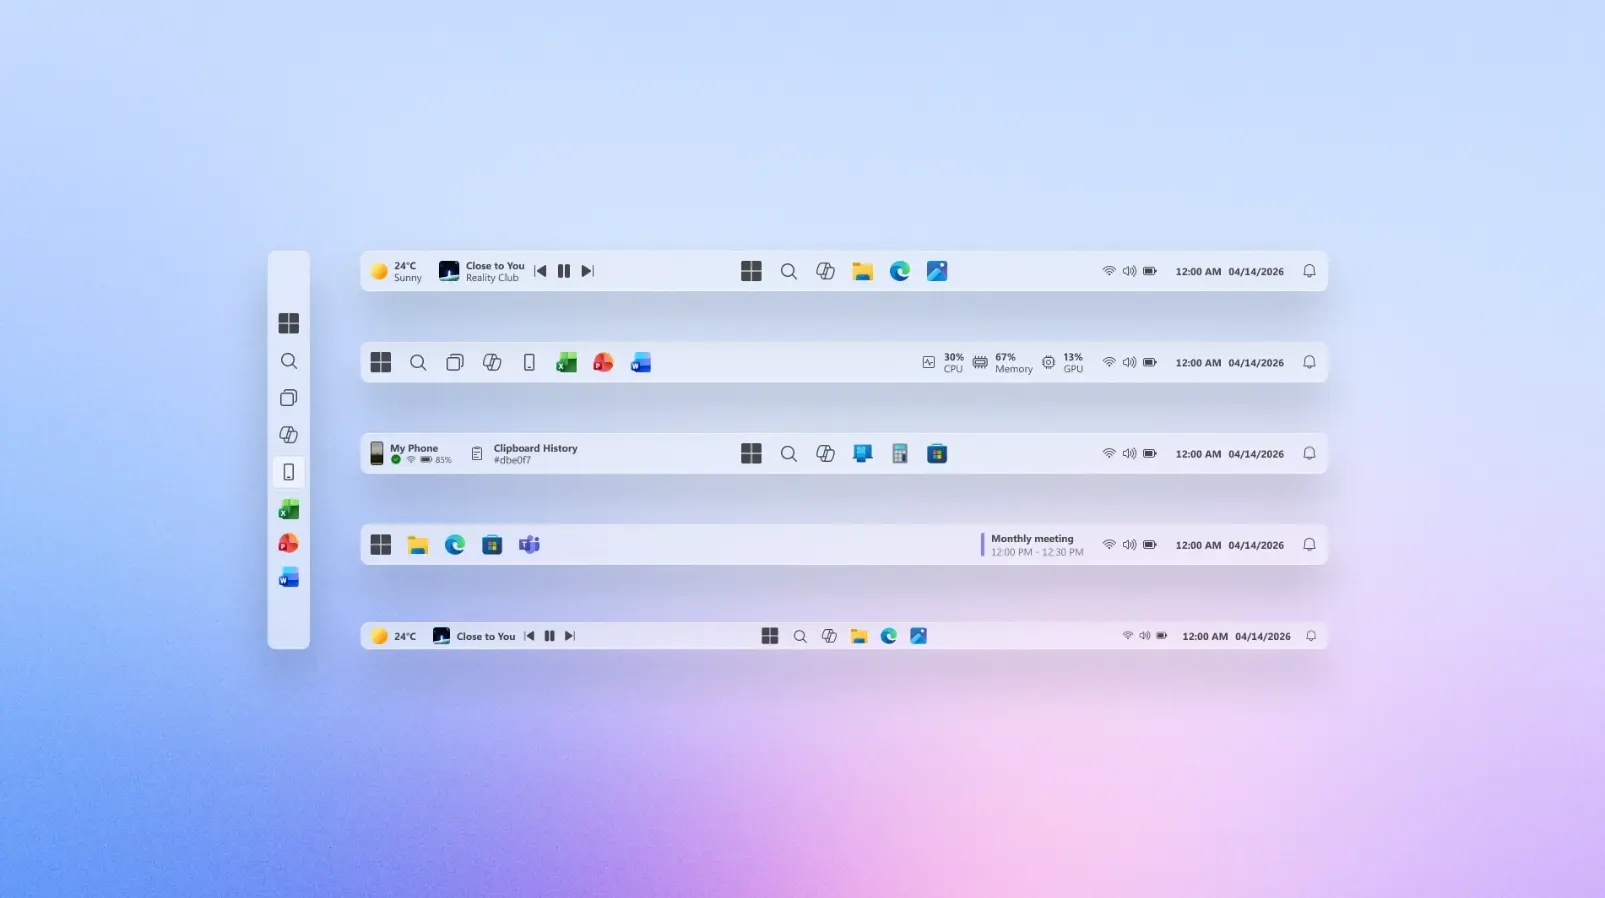The width and height of the screenshot is (1605, 898).
Task: Launch Copilot in the CPU stats taskbar
Action: point(492,362)
